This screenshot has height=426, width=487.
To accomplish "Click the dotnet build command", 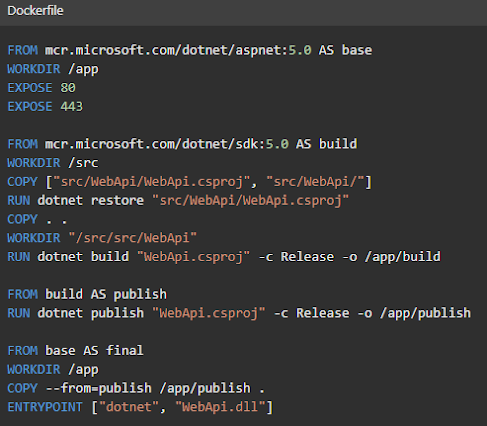I will tap(83, 257).
